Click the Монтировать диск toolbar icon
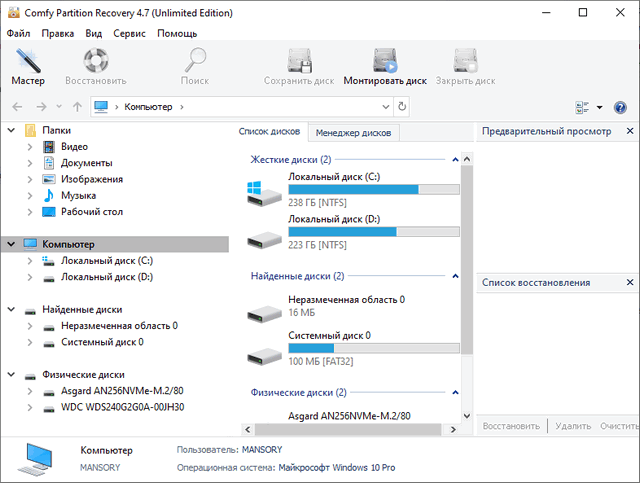This screenshot has height=483, width=640. tap(385, 66)
